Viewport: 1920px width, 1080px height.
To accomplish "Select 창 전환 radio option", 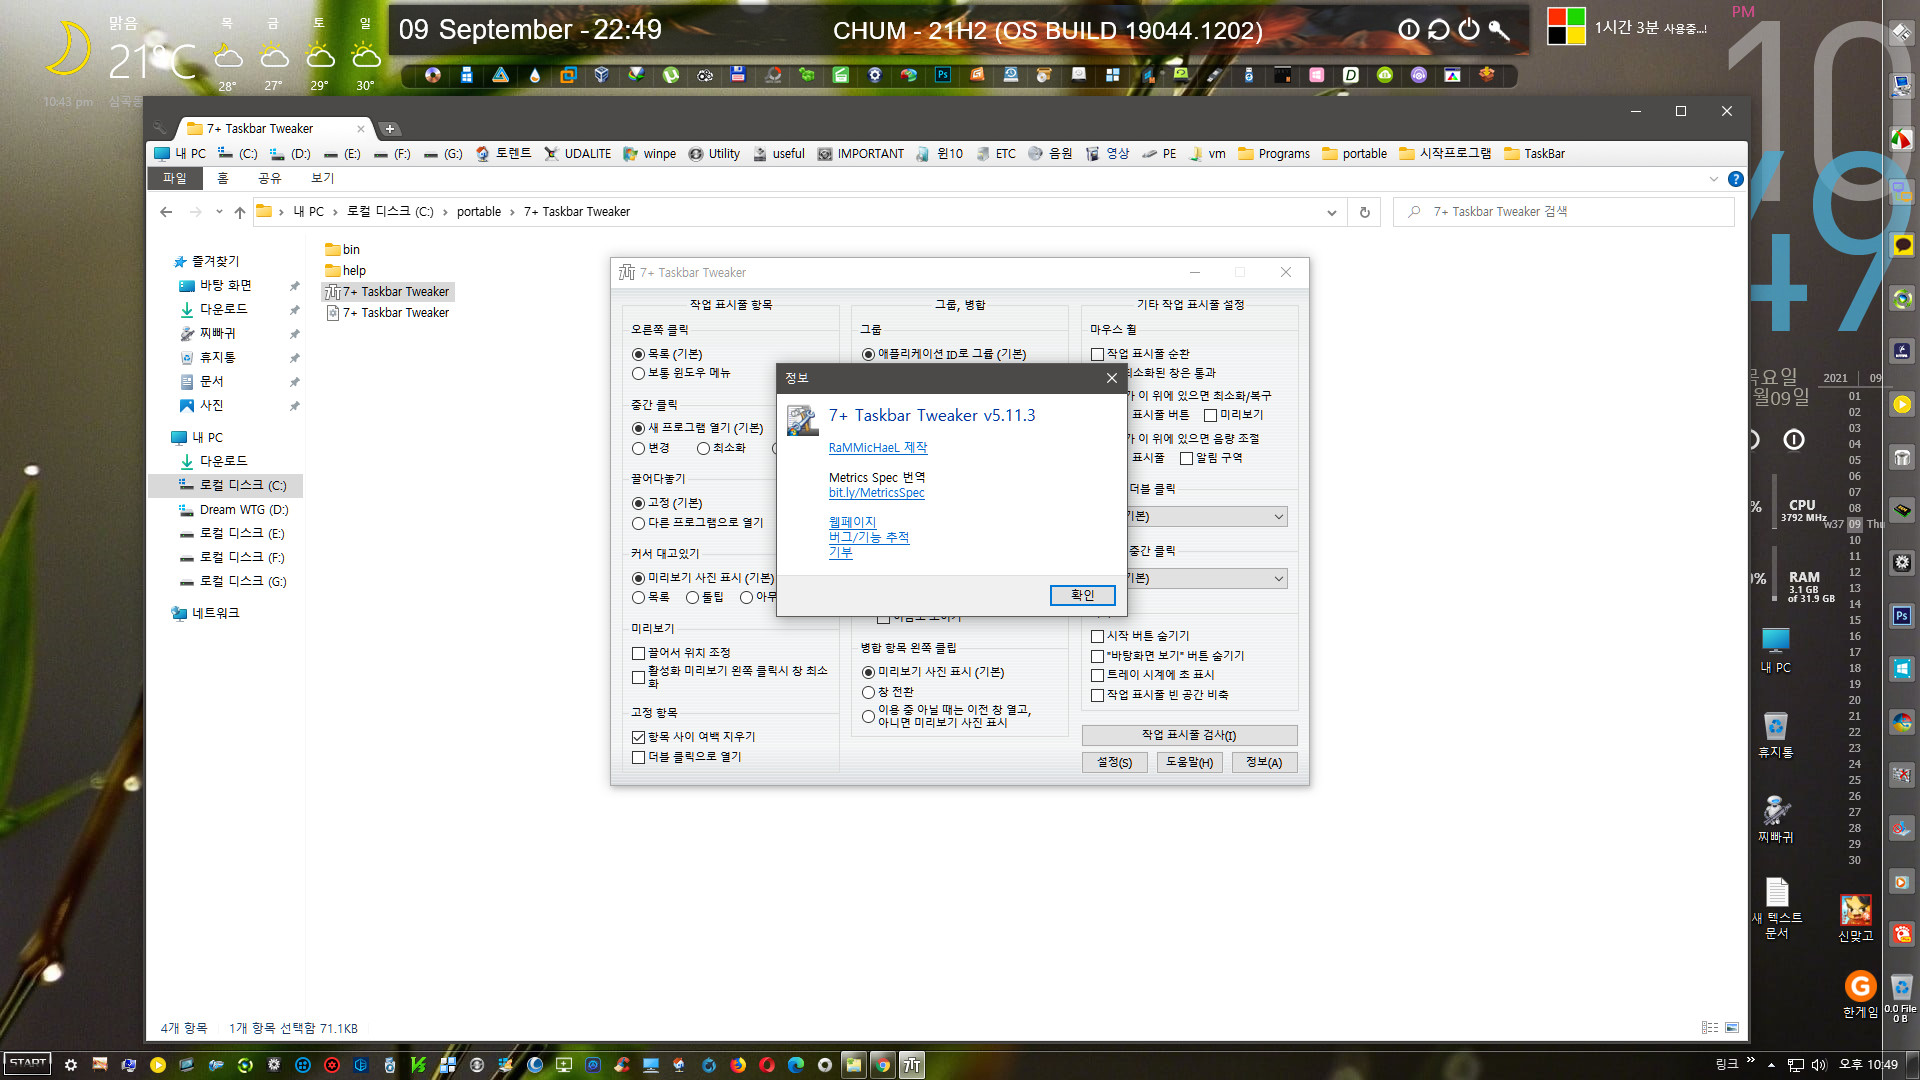I will (887, 692).
